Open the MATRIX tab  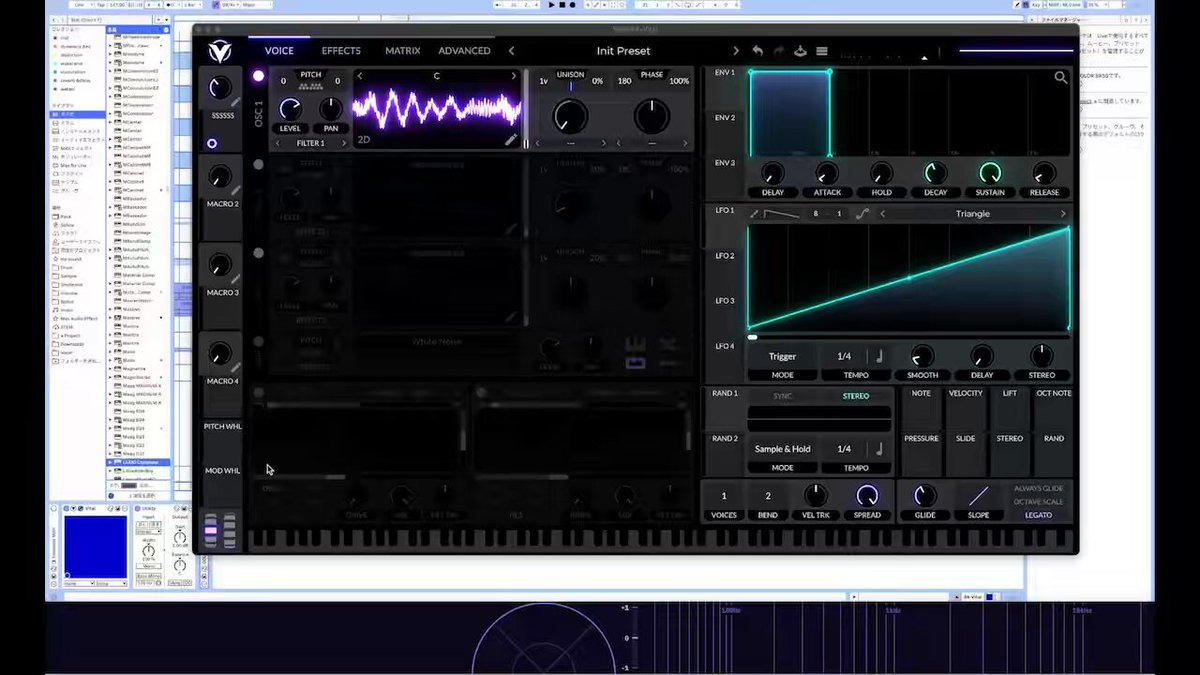point(402,51)
